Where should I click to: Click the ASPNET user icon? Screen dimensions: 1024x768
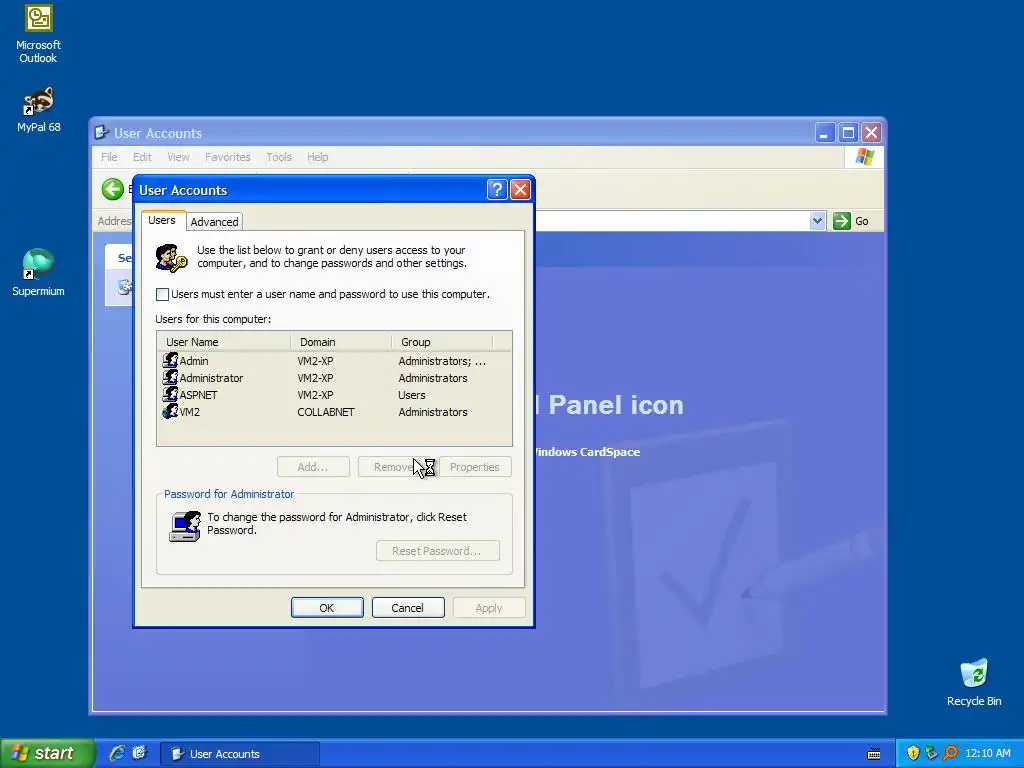170,394
